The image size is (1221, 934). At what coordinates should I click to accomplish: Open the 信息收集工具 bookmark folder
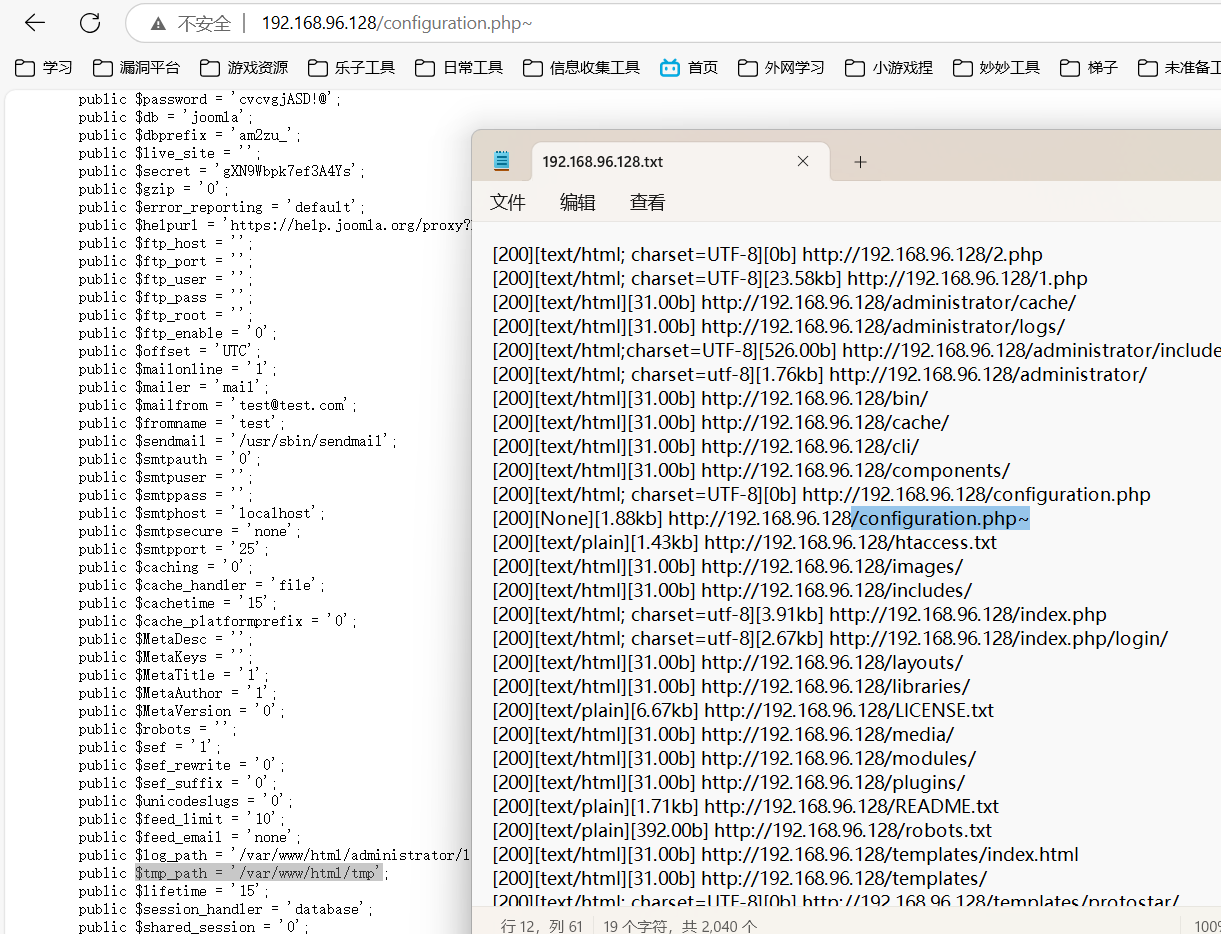581,68
